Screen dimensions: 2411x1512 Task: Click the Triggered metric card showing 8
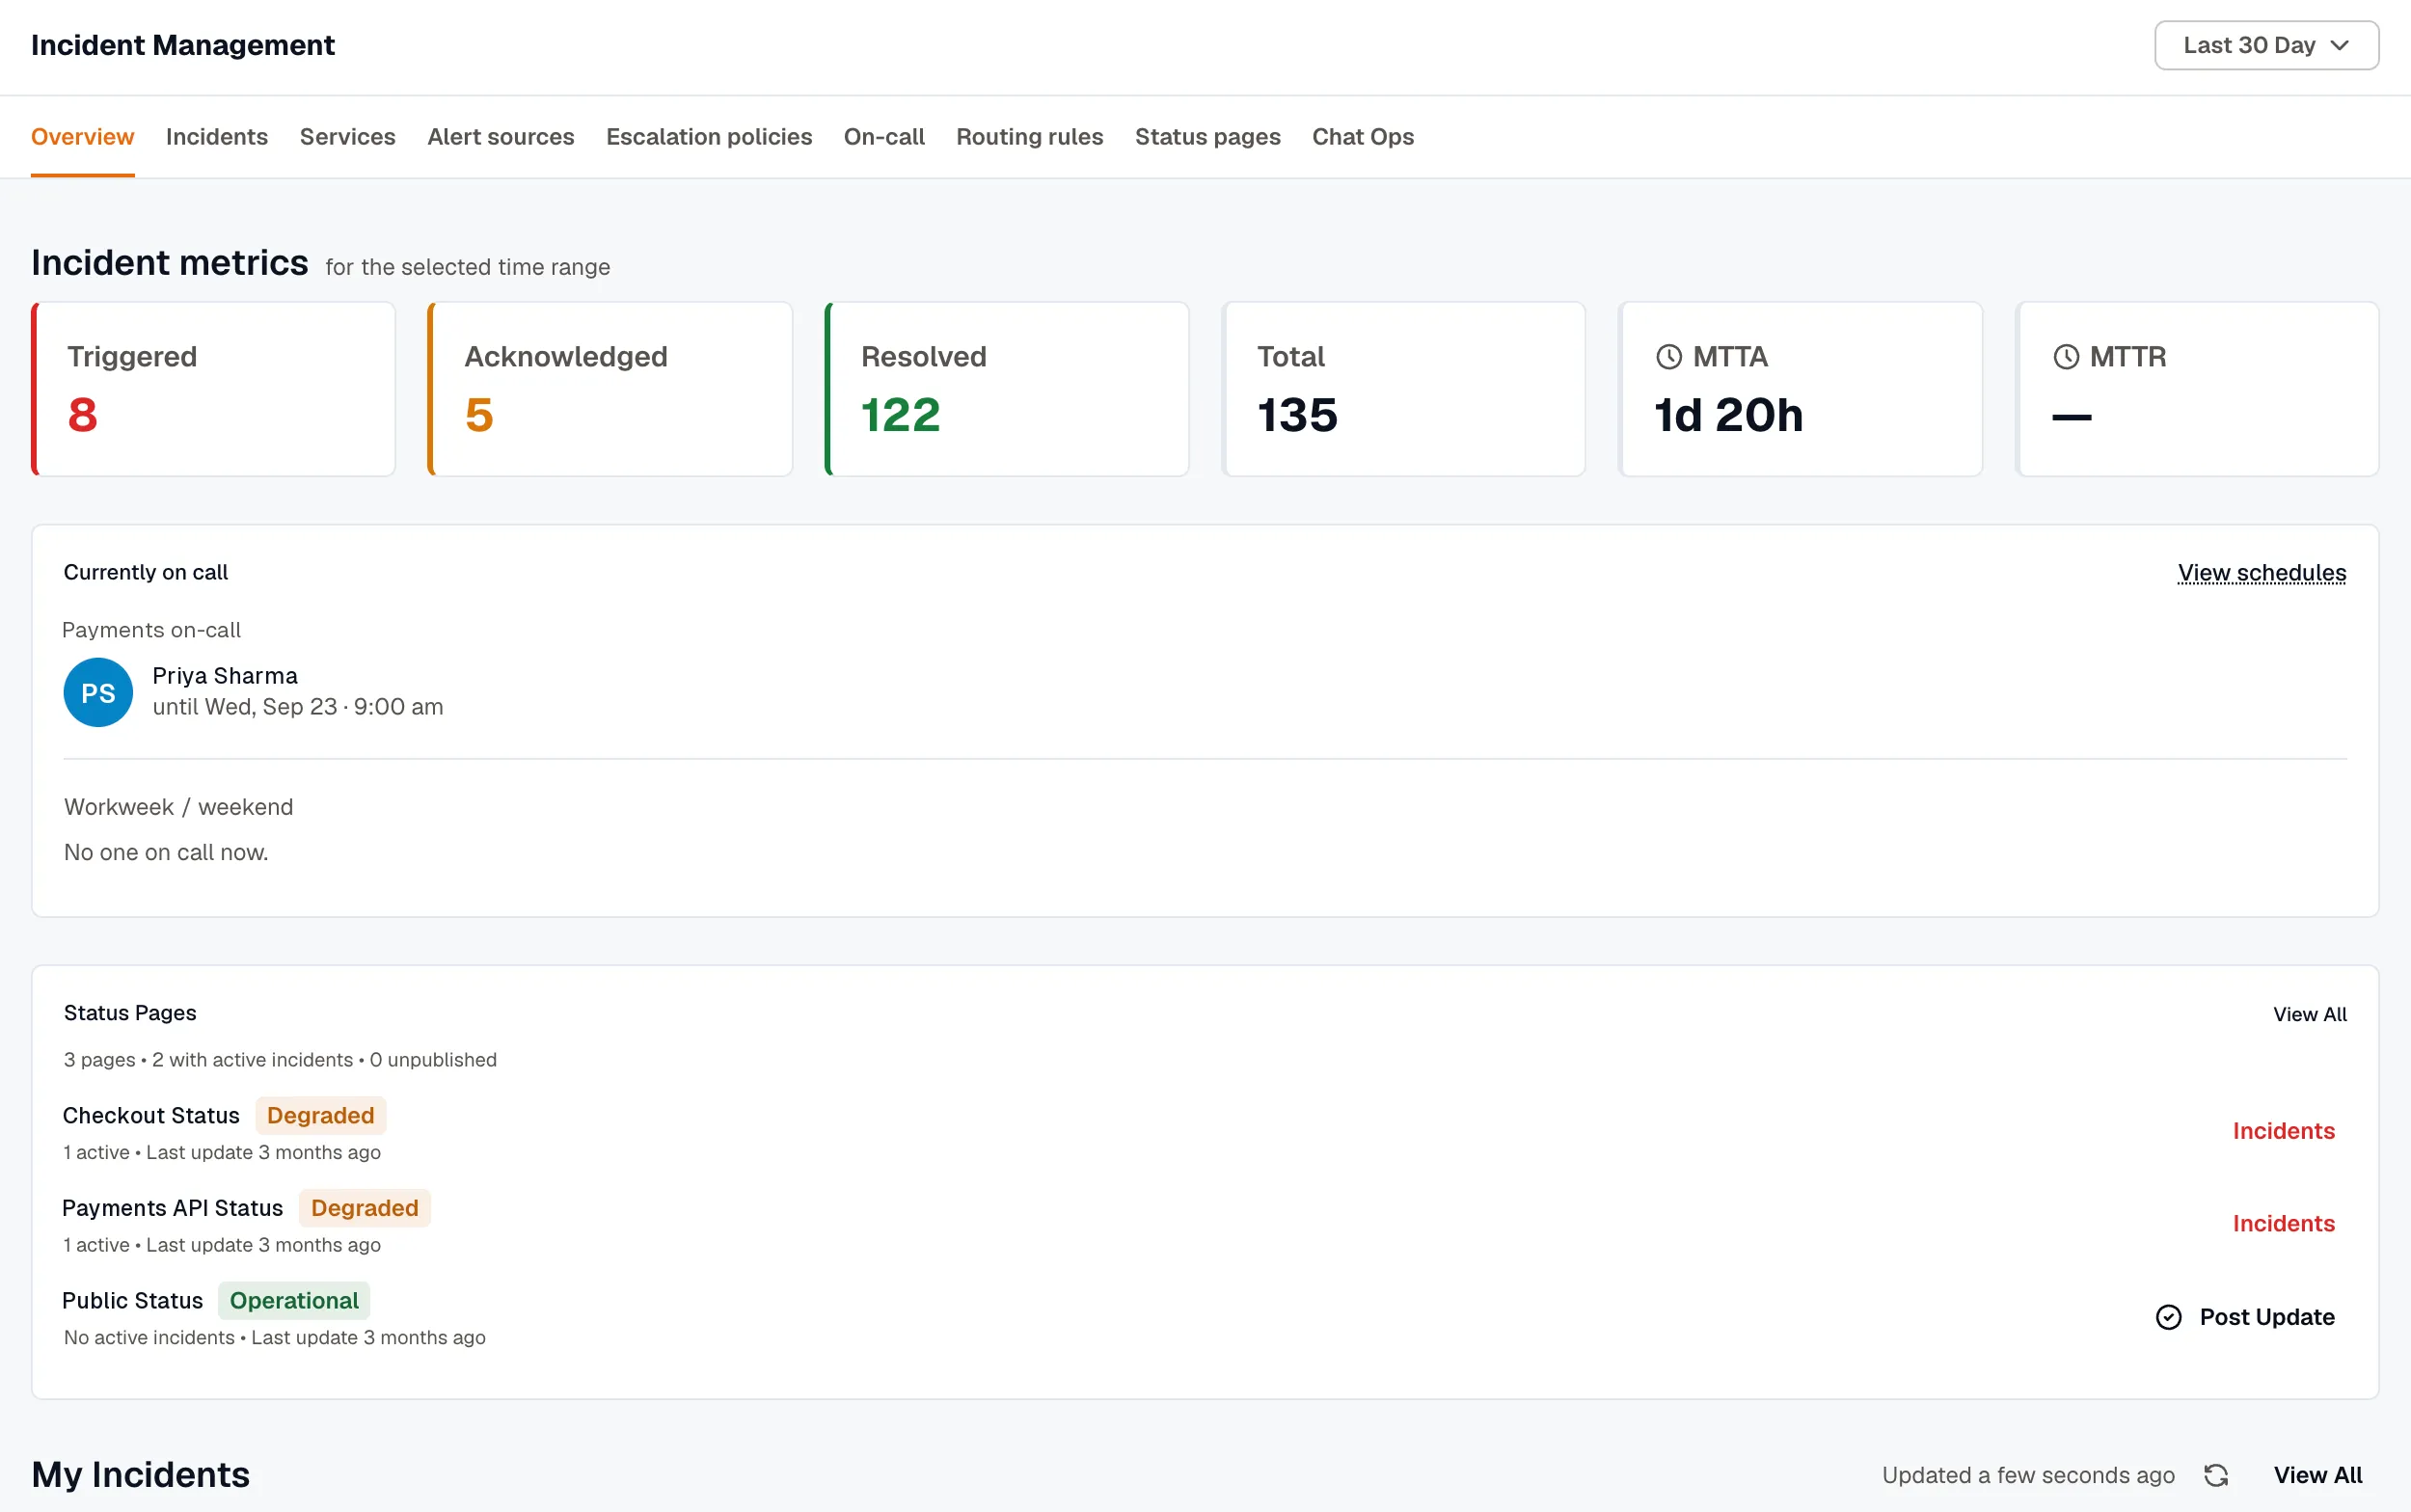(213, 389)
